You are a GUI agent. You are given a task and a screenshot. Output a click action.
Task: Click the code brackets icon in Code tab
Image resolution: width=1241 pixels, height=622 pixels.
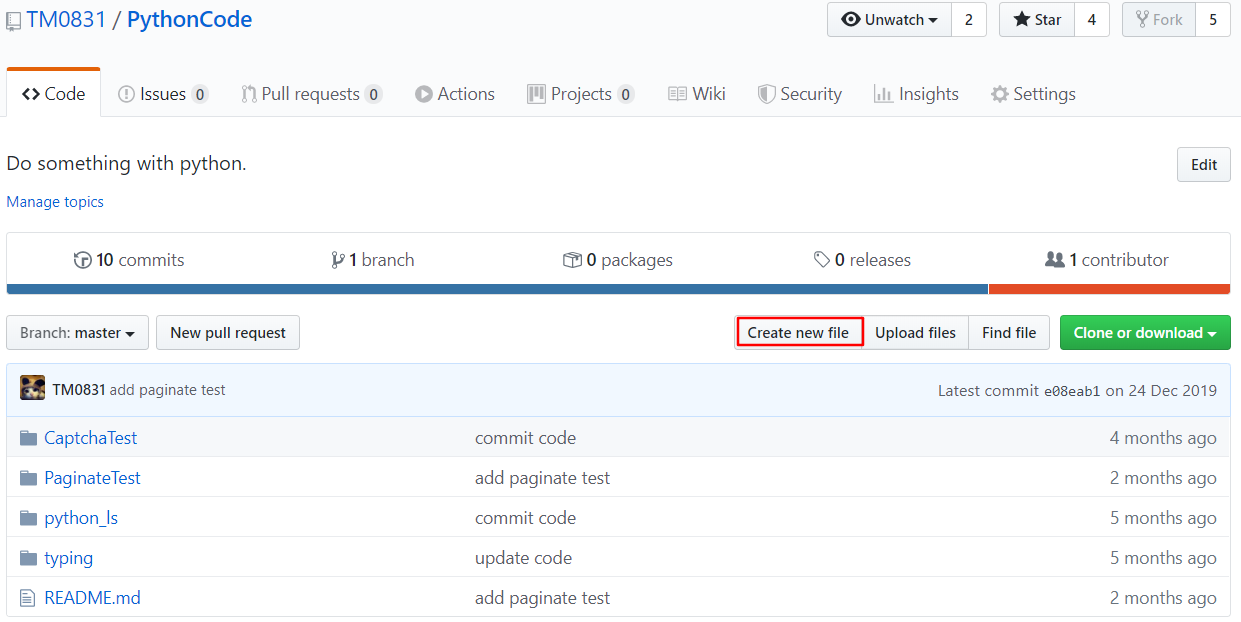click(31, 94)
